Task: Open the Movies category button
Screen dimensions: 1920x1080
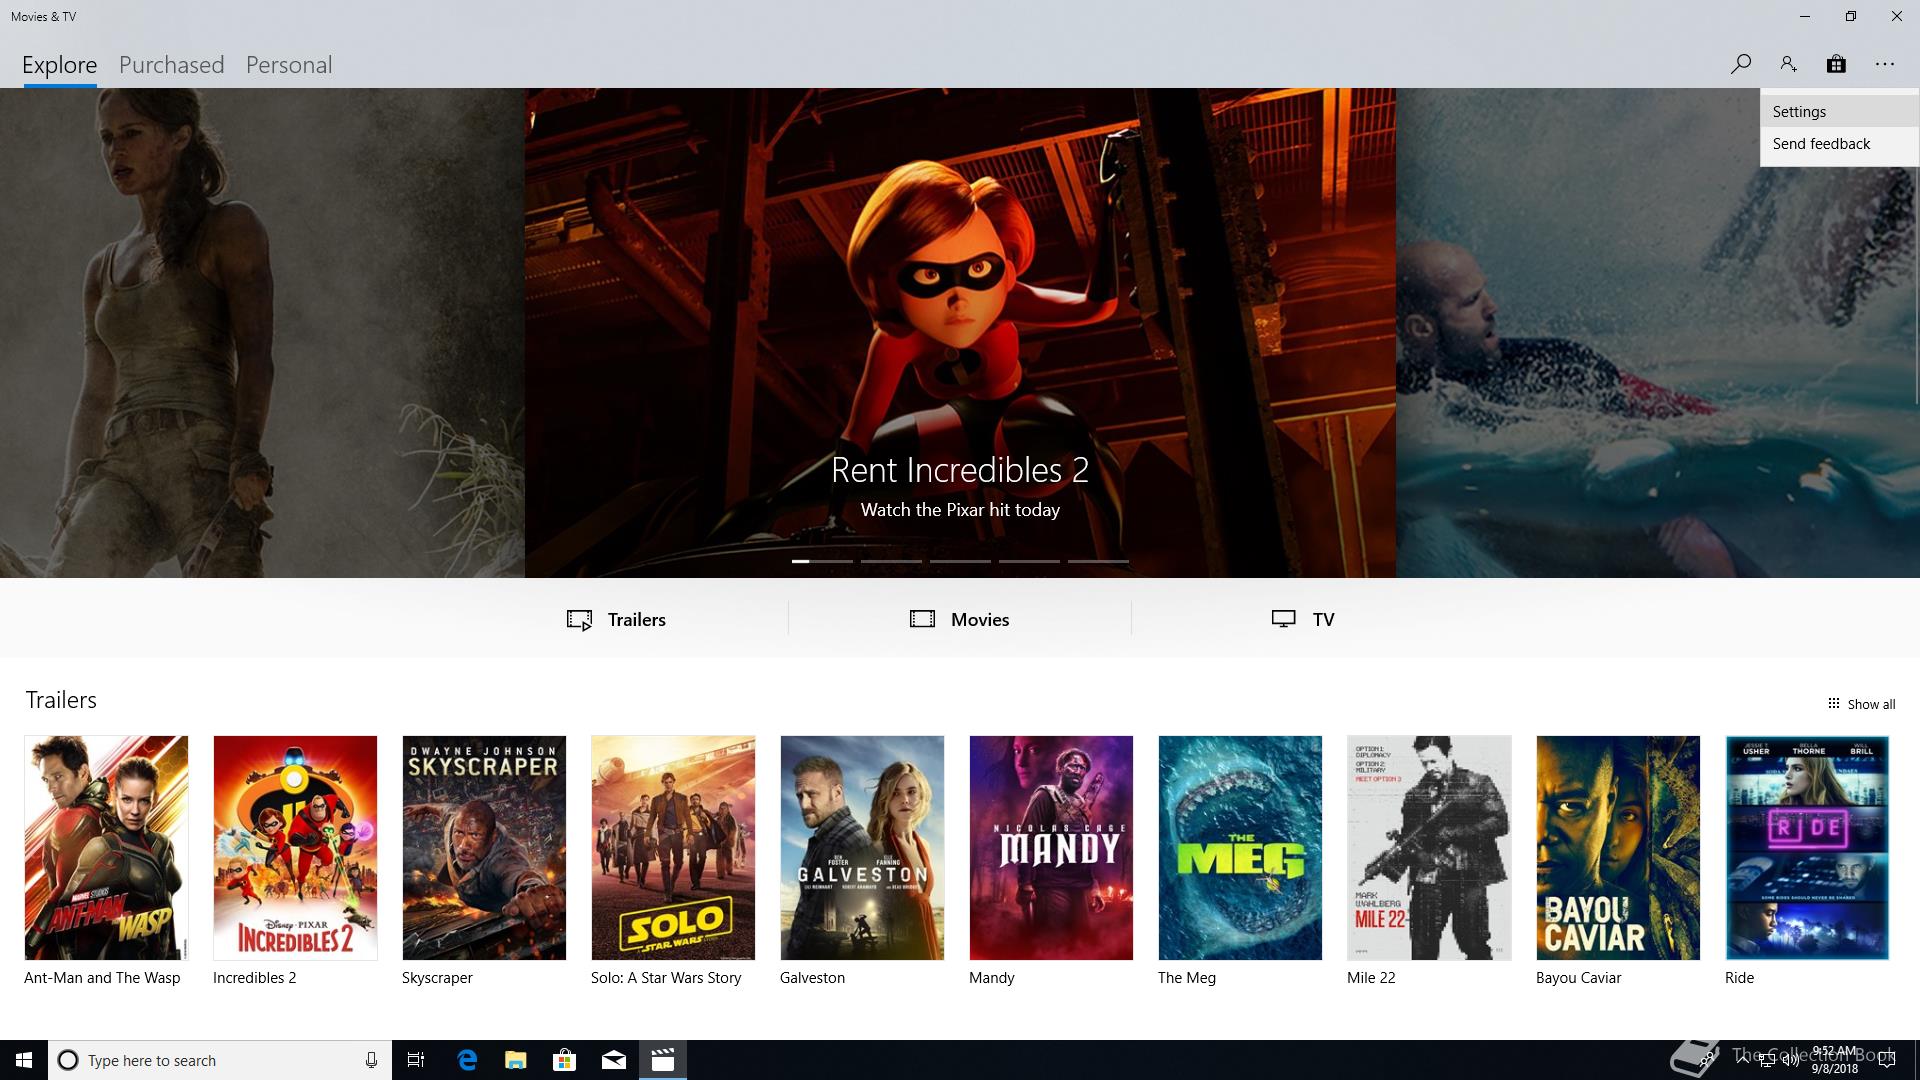Action: coord(960,619)
